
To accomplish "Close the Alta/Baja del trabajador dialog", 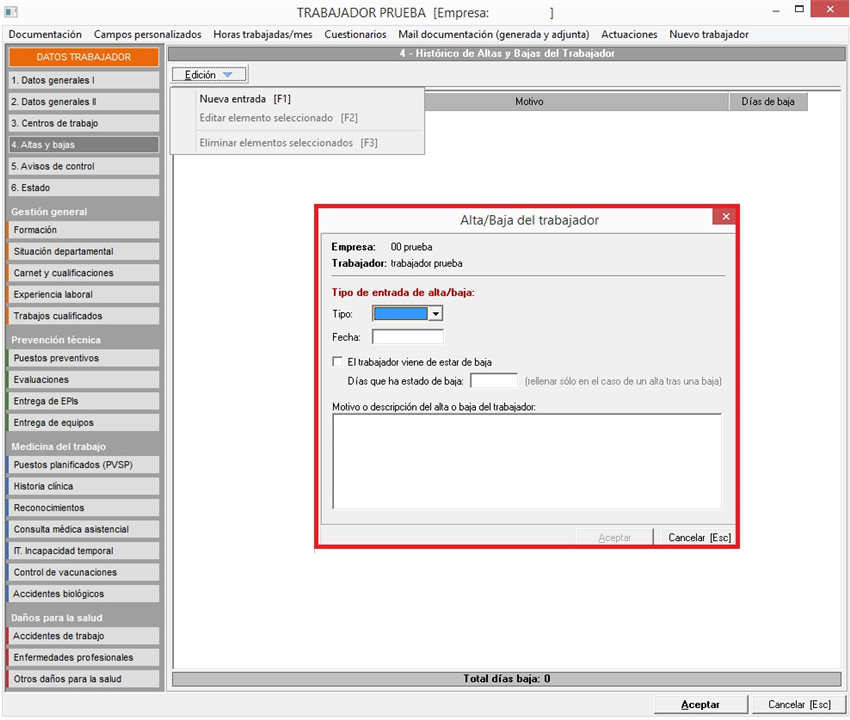I will [x=725, y=217].
